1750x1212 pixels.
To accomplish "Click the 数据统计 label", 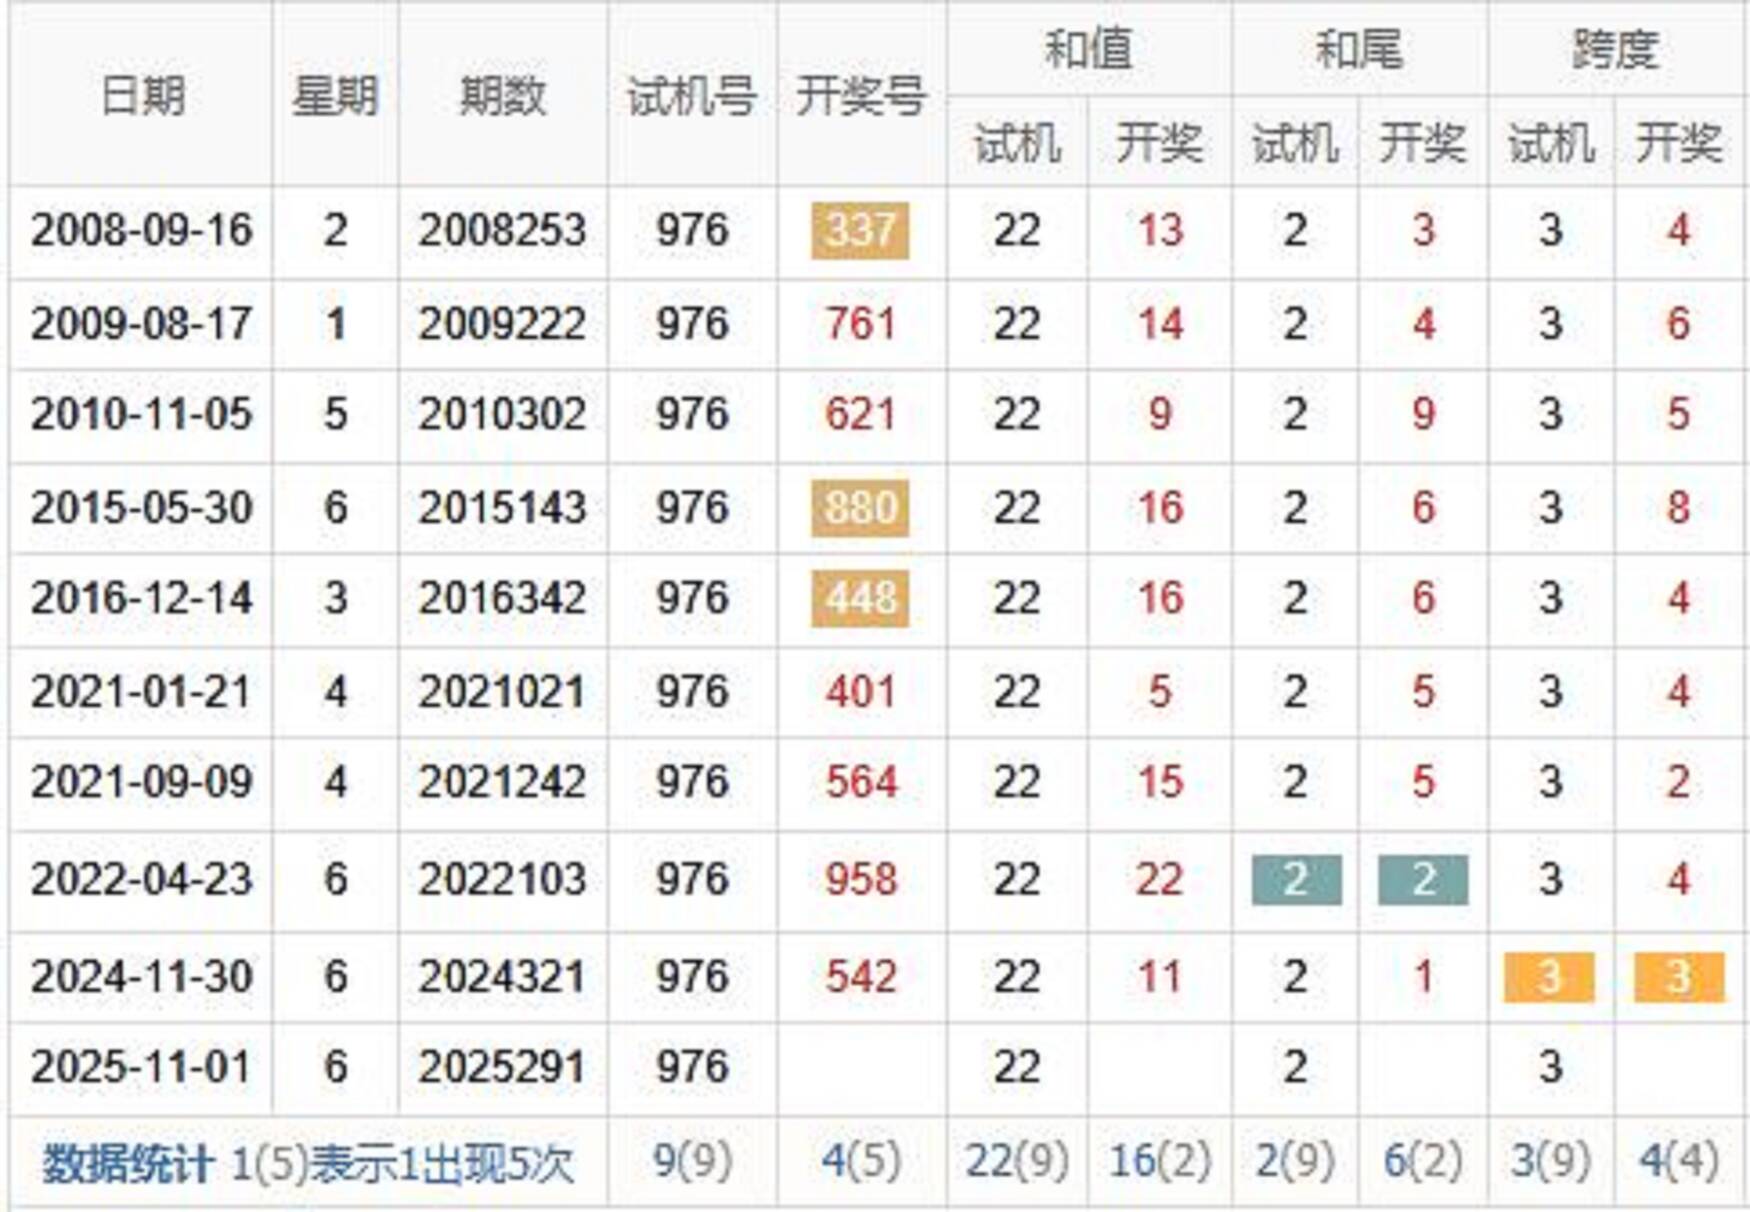I will (x=127, y=1164).
